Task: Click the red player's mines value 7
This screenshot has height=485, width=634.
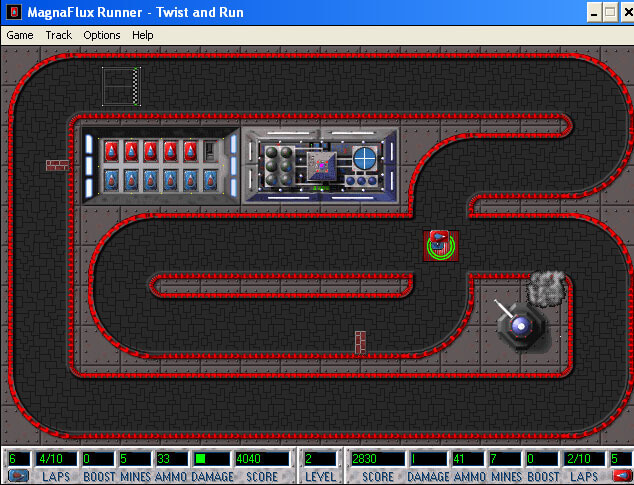Action: (x=505, y=459)
